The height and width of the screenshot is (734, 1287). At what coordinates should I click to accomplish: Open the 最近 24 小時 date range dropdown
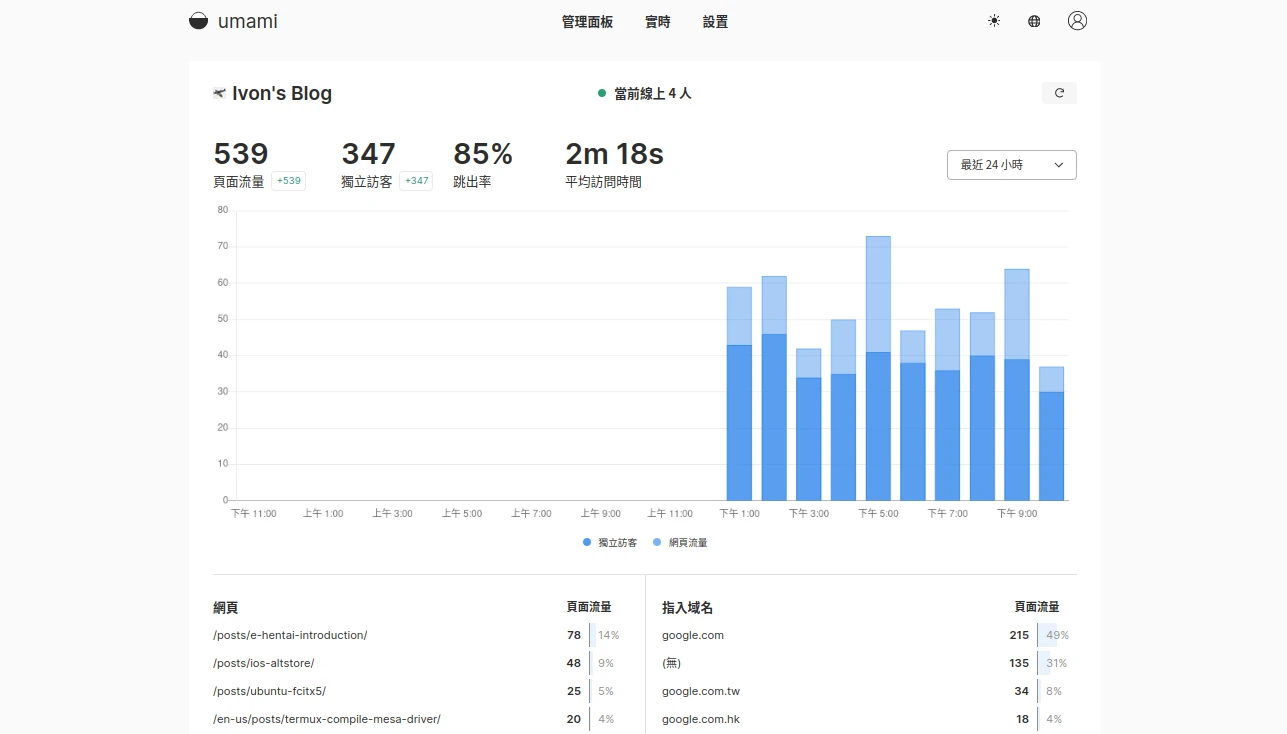pyautogui.click(x=1010, y=165)
